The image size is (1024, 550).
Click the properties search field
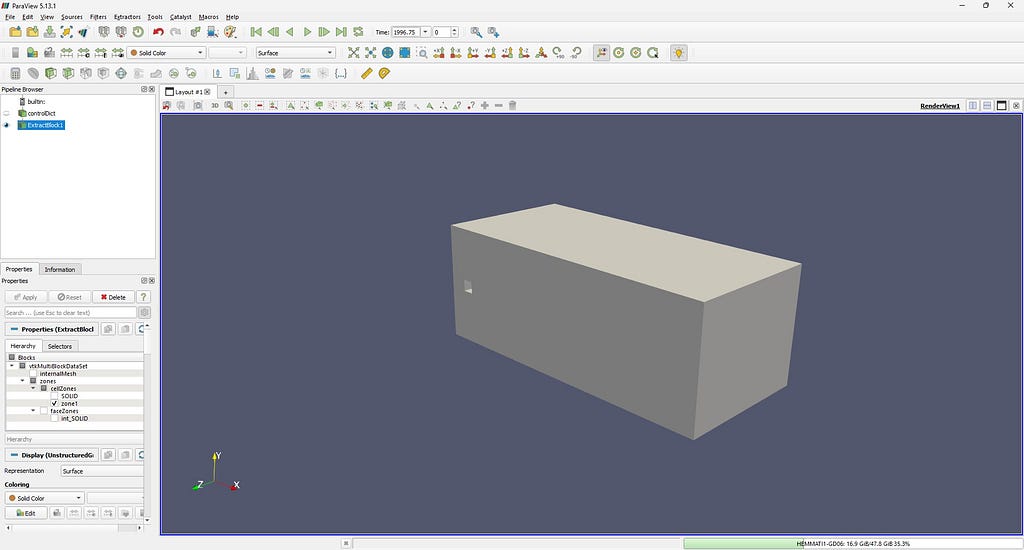coord(71,313)
